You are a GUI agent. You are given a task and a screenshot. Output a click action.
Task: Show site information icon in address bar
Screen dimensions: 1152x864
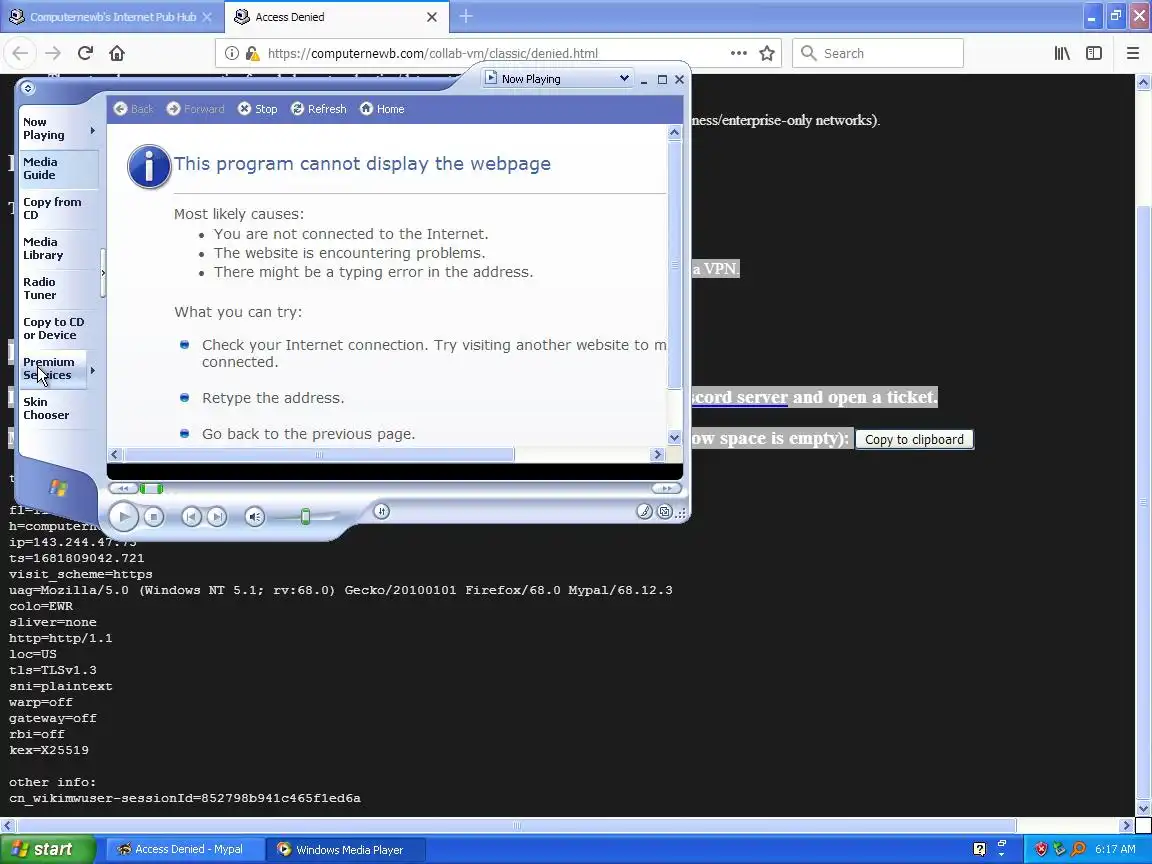(x=231, y=53)
